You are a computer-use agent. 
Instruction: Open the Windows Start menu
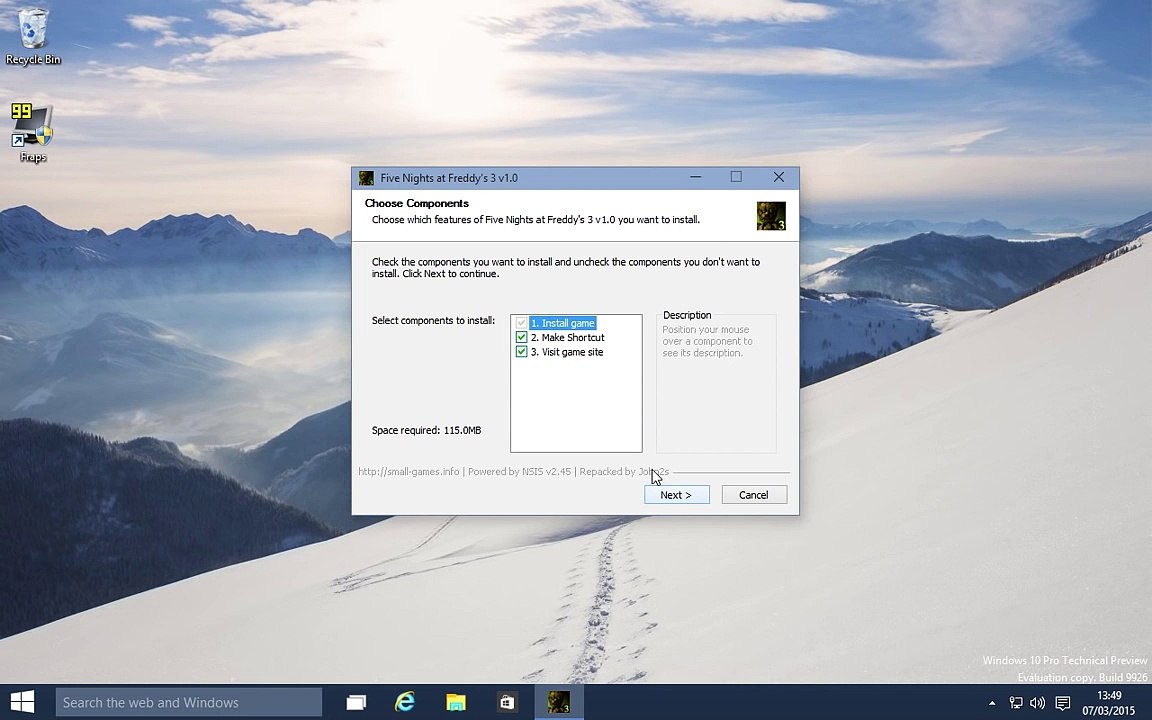[22, 702]
